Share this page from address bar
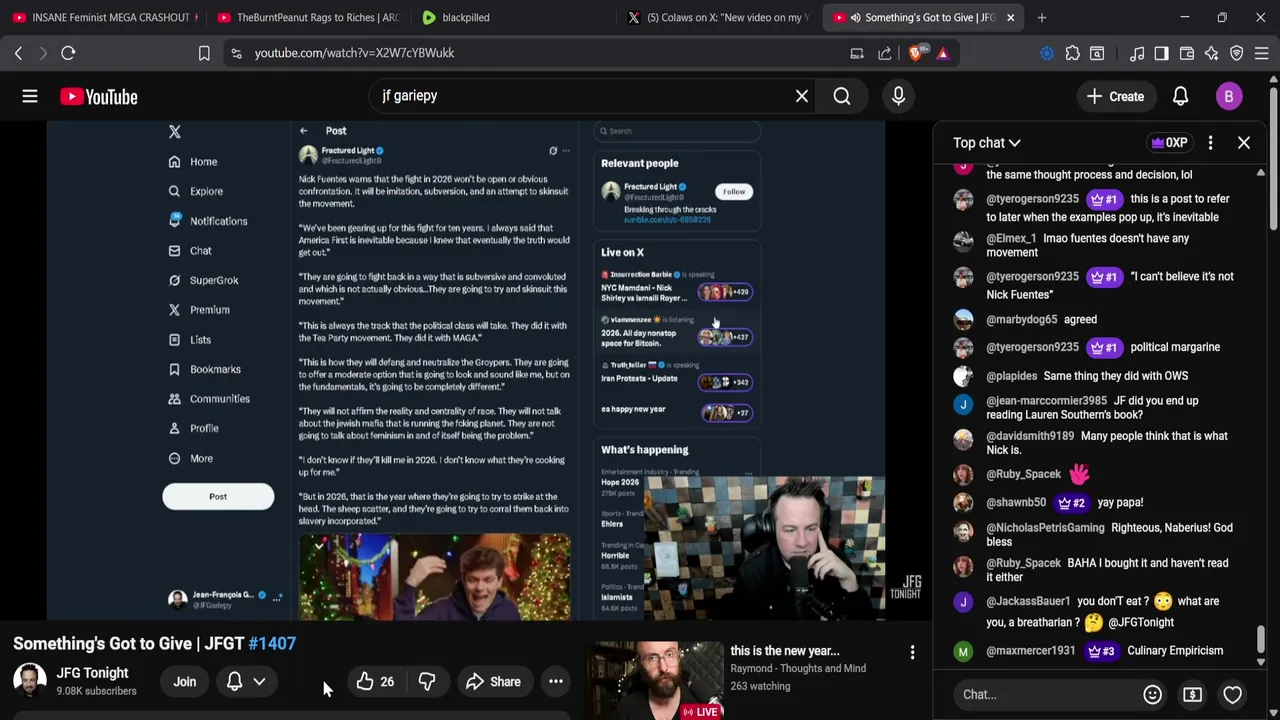The height and width of the screenshot is (720, 1280). point(885,53)
